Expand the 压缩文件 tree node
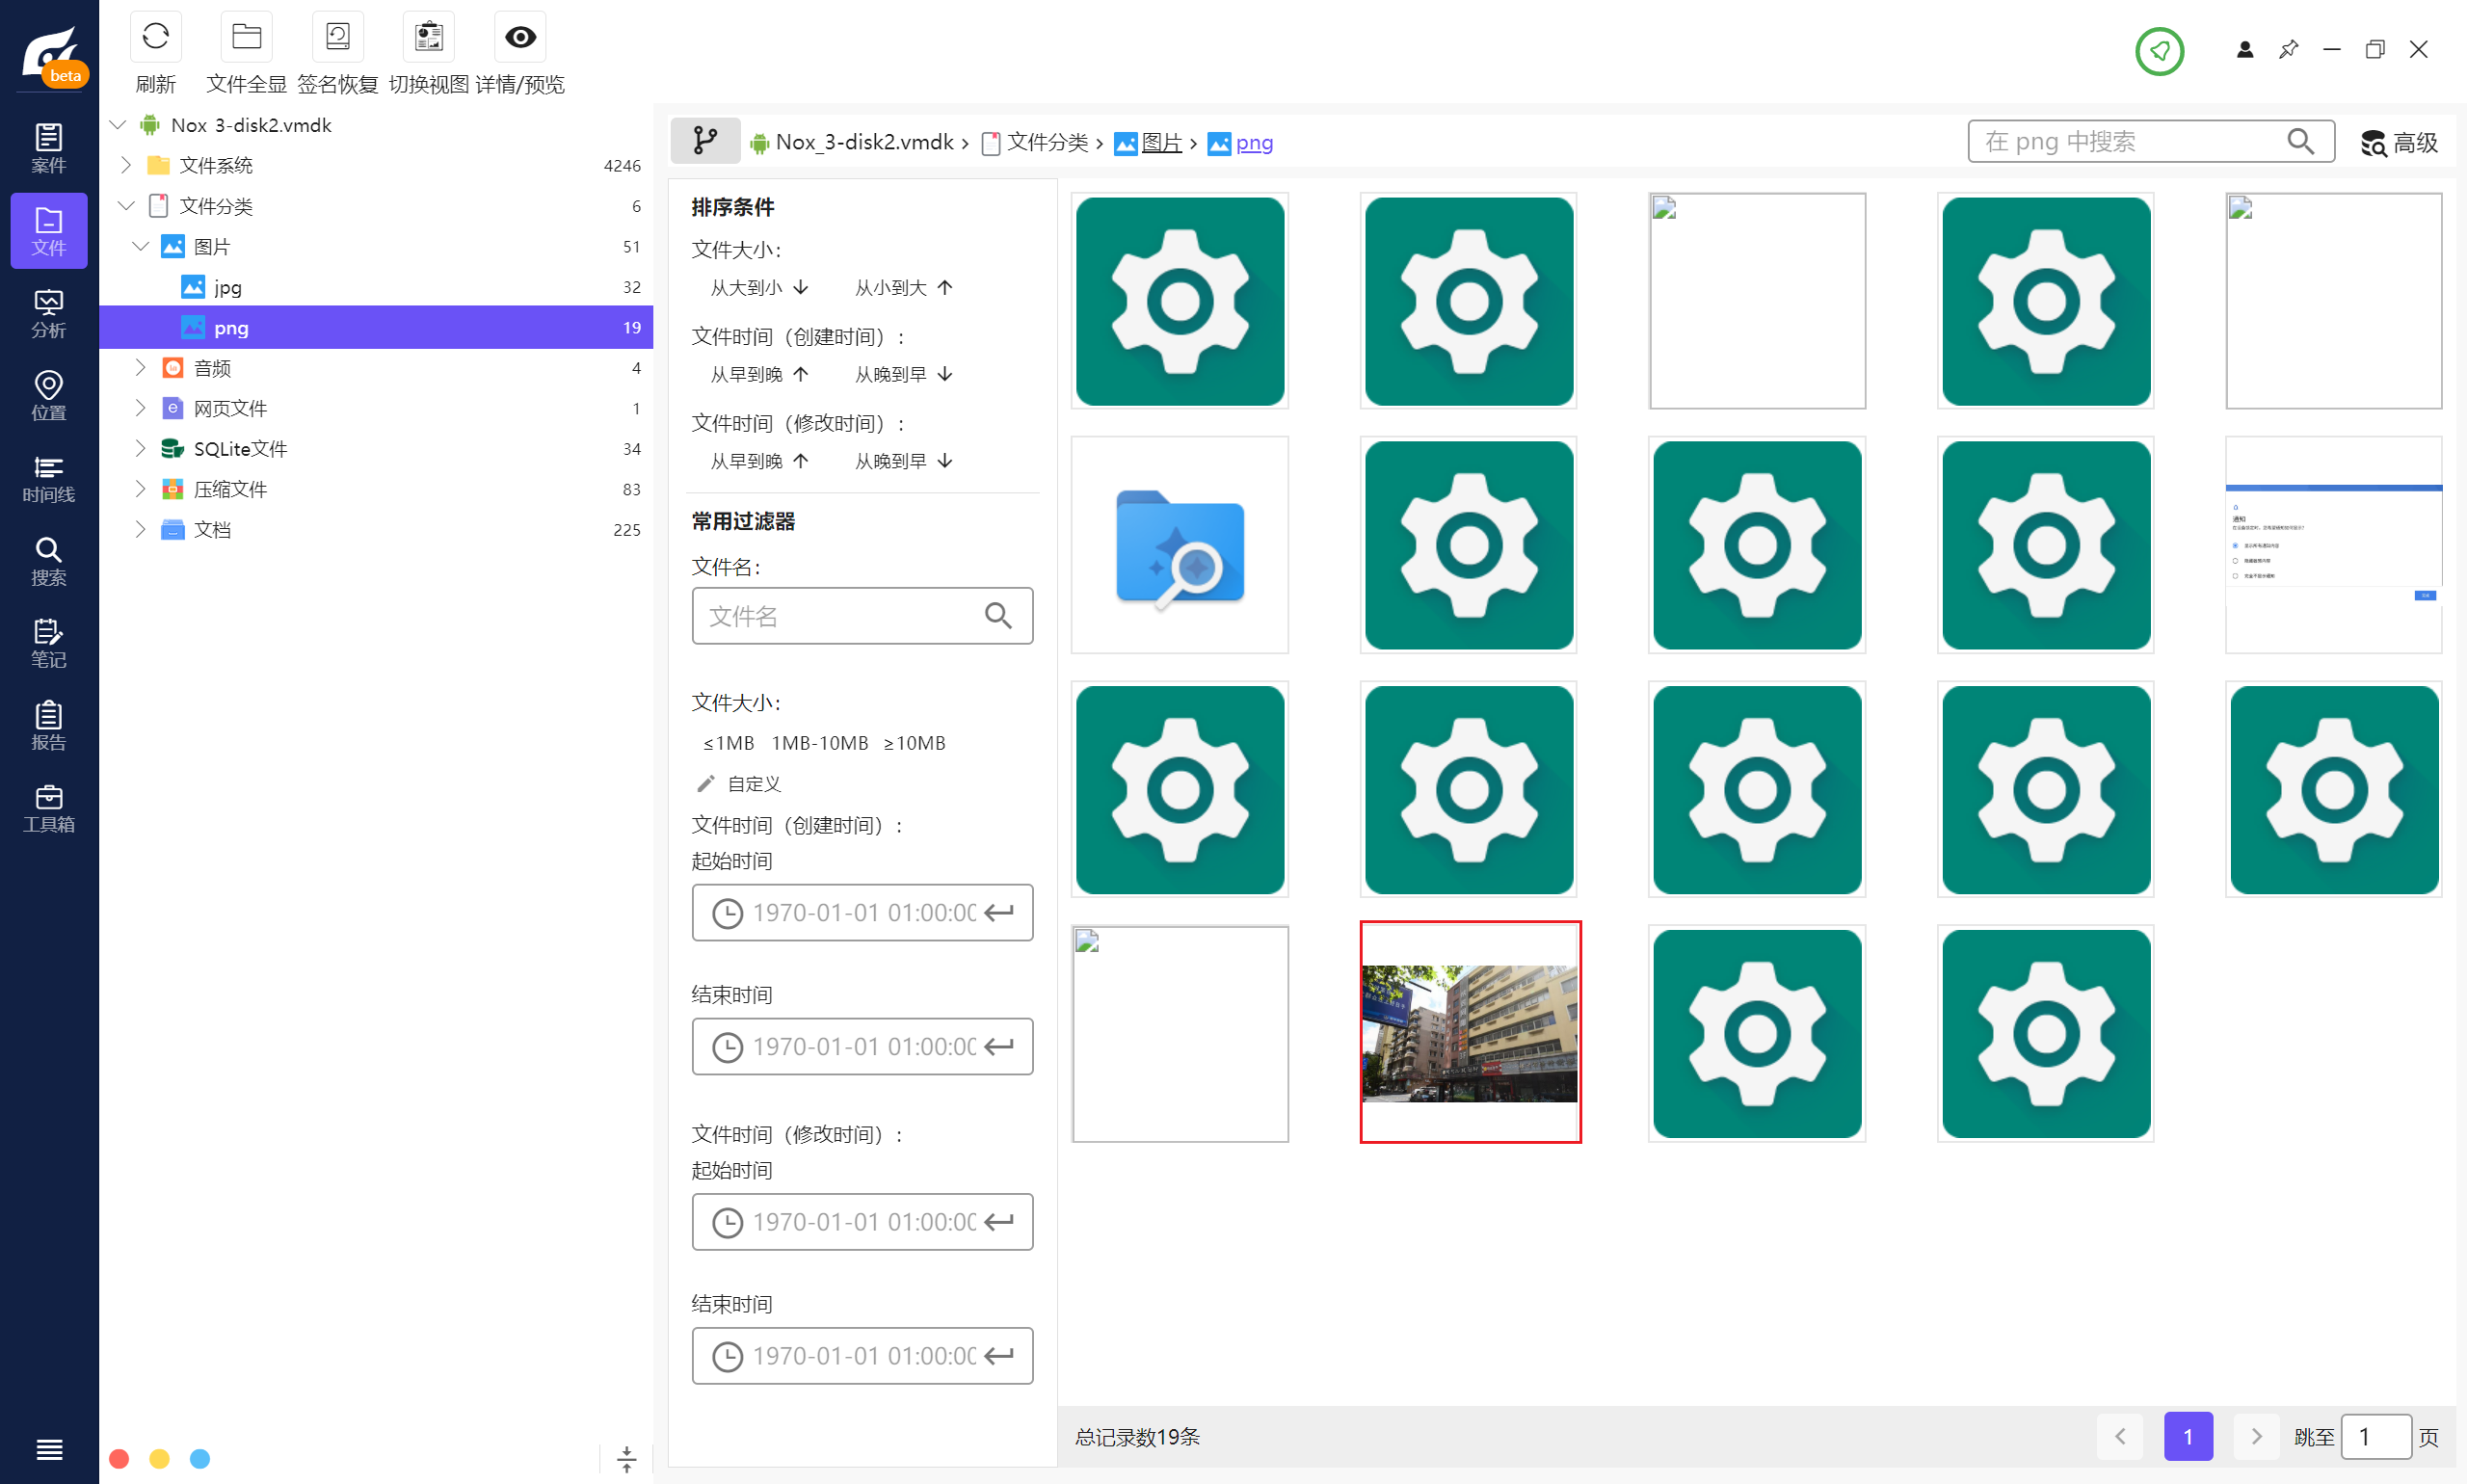The height and width of the screenshot is (1484, 2467). pos(141,489)
